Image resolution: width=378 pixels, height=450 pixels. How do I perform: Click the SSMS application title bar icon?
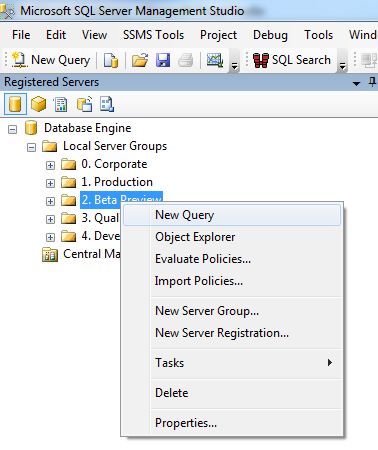(x=7, y=12)
